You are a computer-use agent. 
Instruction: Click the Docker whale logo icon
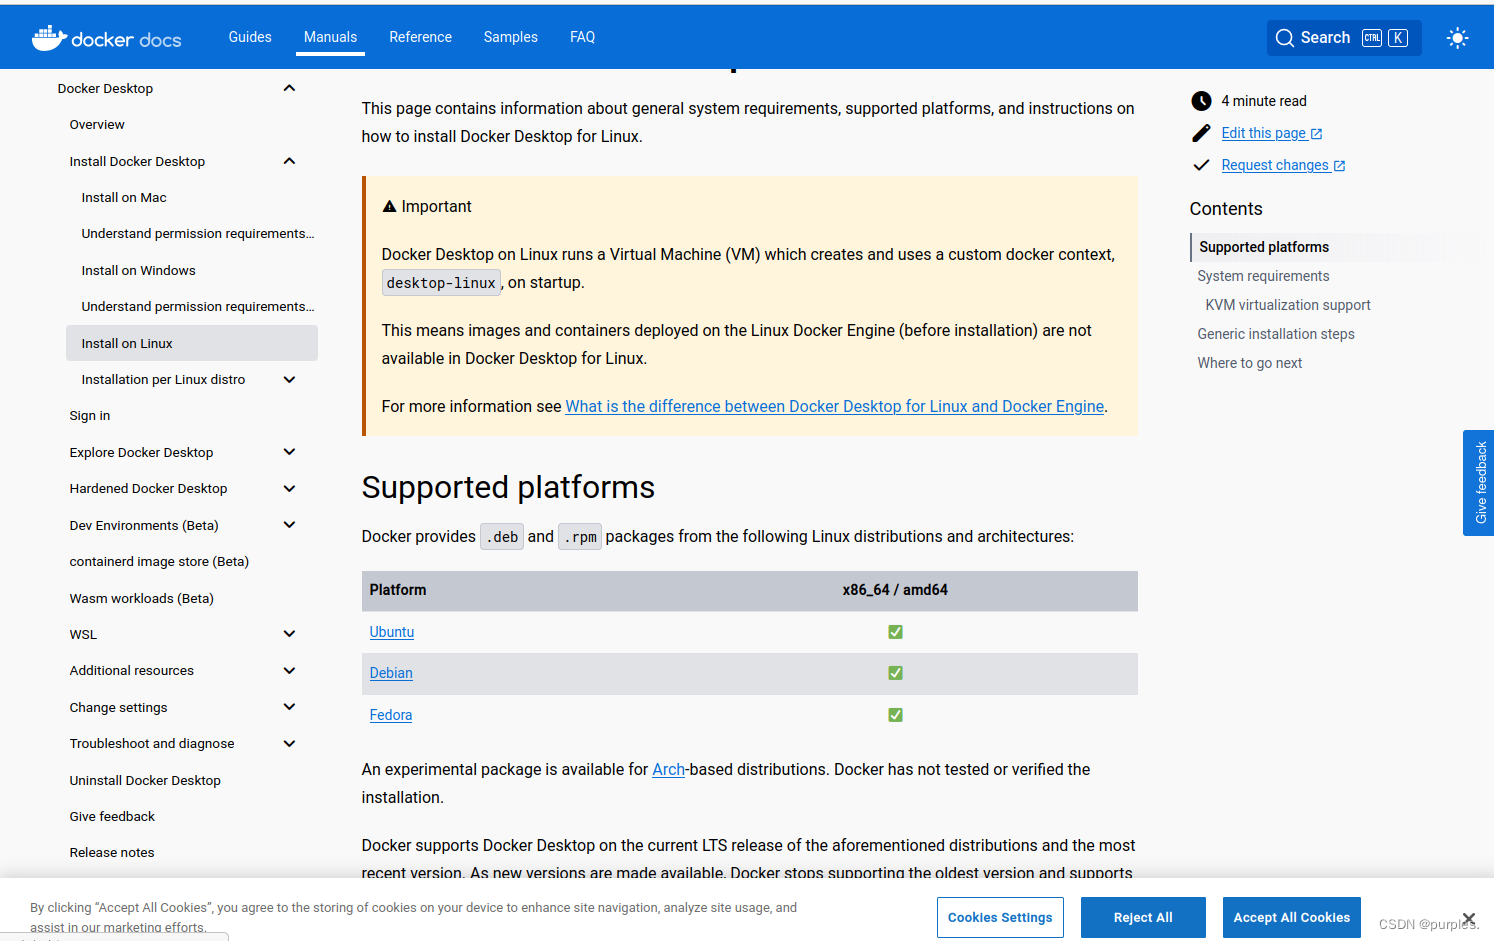[x=49, y=38]
